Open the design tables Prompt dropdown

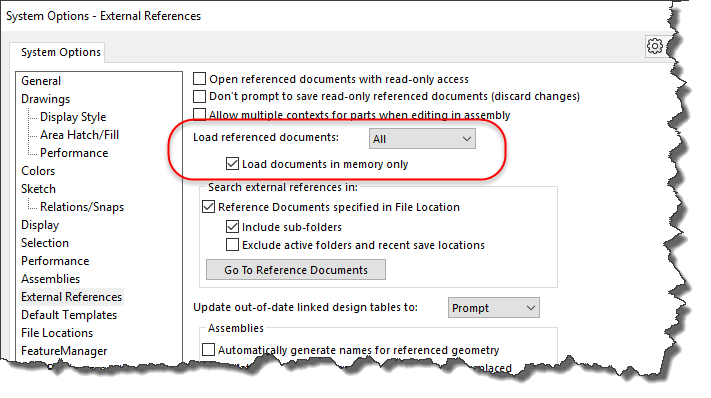pos(493,308)
